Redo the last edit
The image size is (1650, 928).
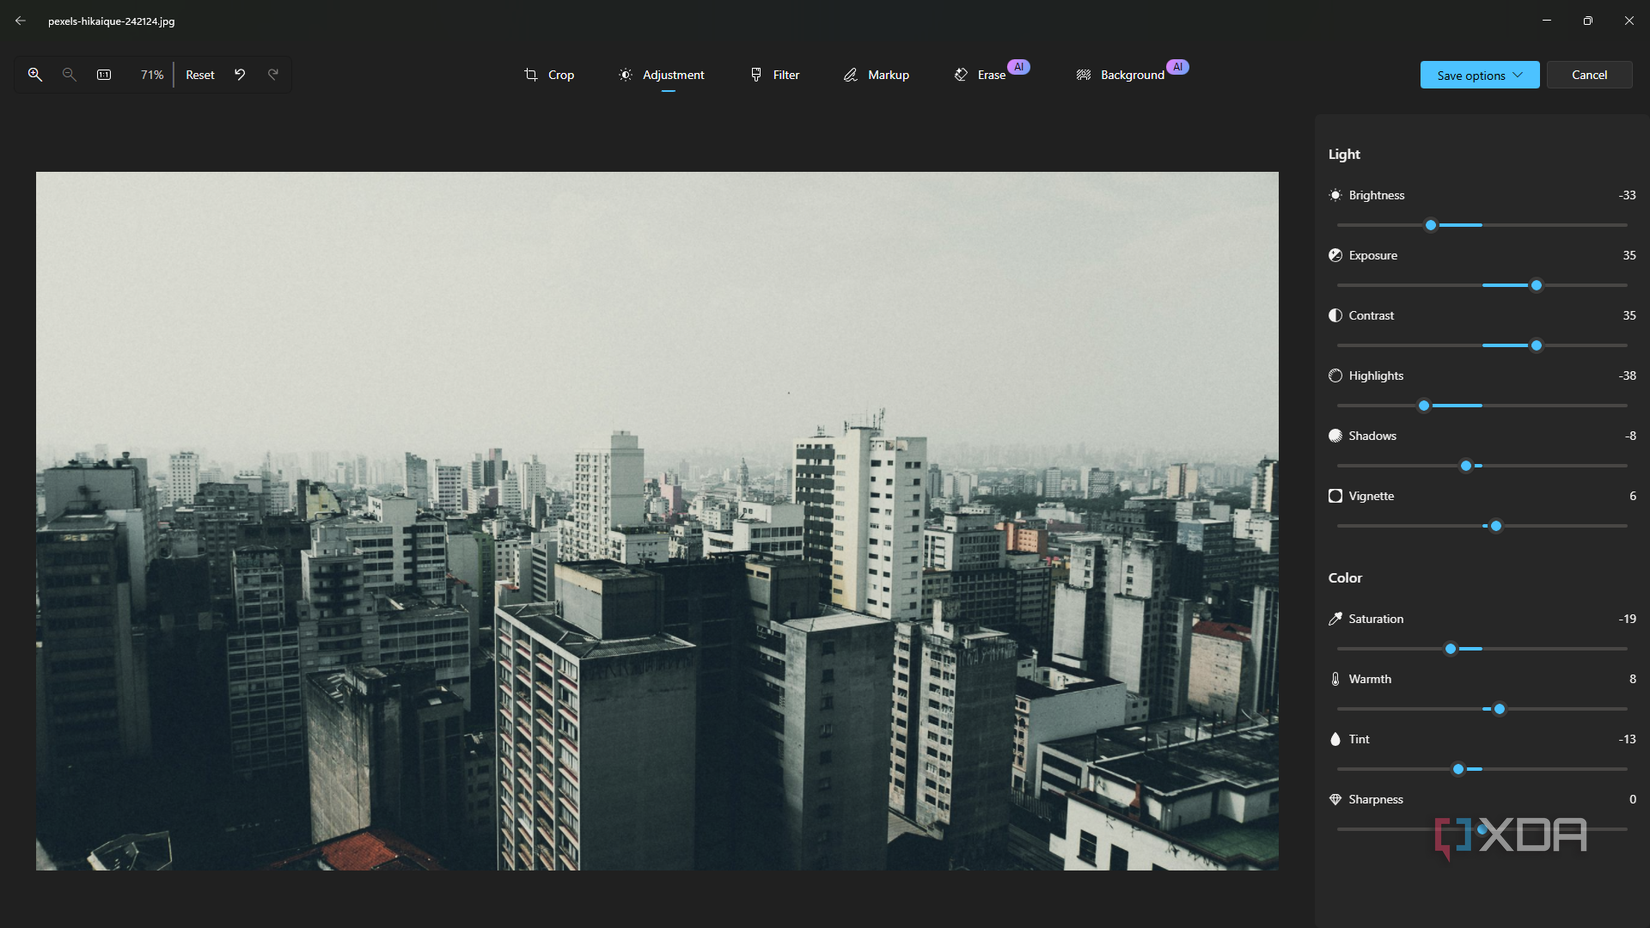[x=273, y=74]
